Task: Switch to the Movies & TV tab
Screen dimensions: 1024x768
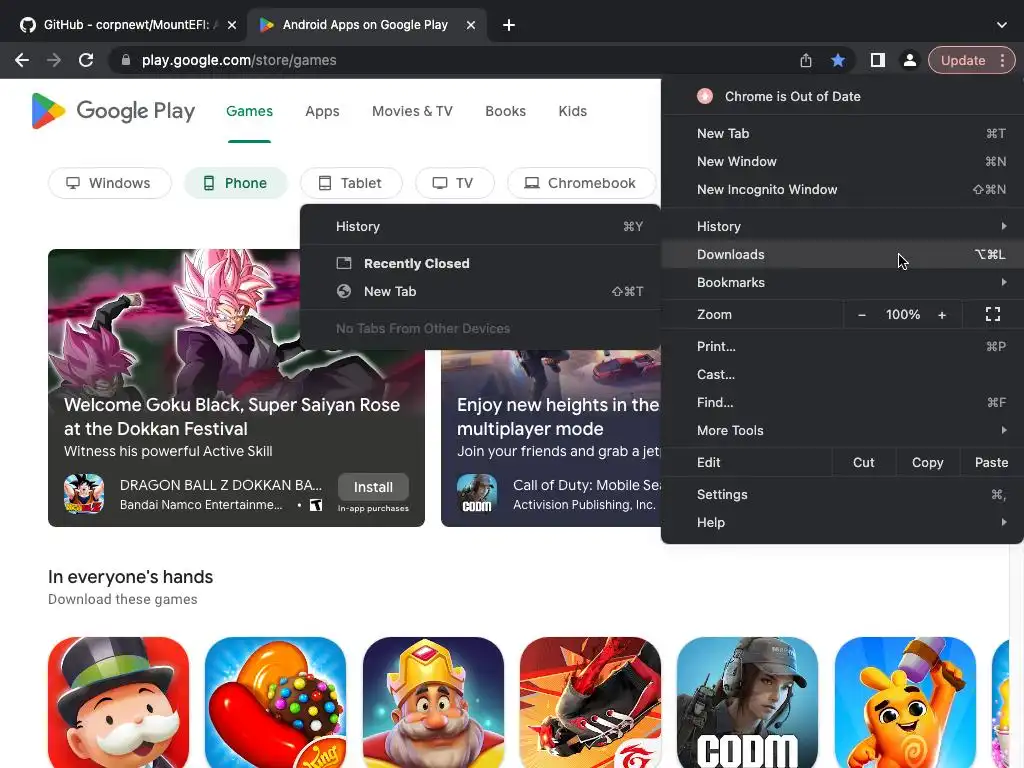Action: [412, 111]
